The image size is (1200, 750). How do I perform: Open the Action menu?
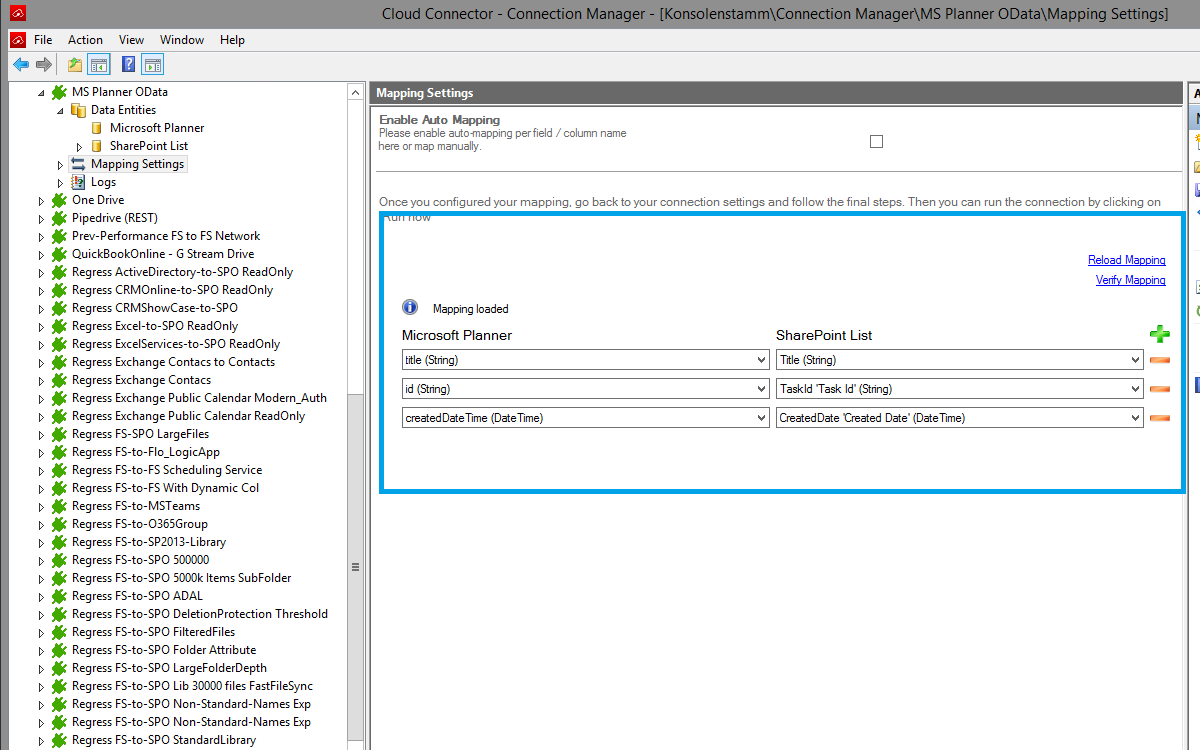click(x=85, y=40)
